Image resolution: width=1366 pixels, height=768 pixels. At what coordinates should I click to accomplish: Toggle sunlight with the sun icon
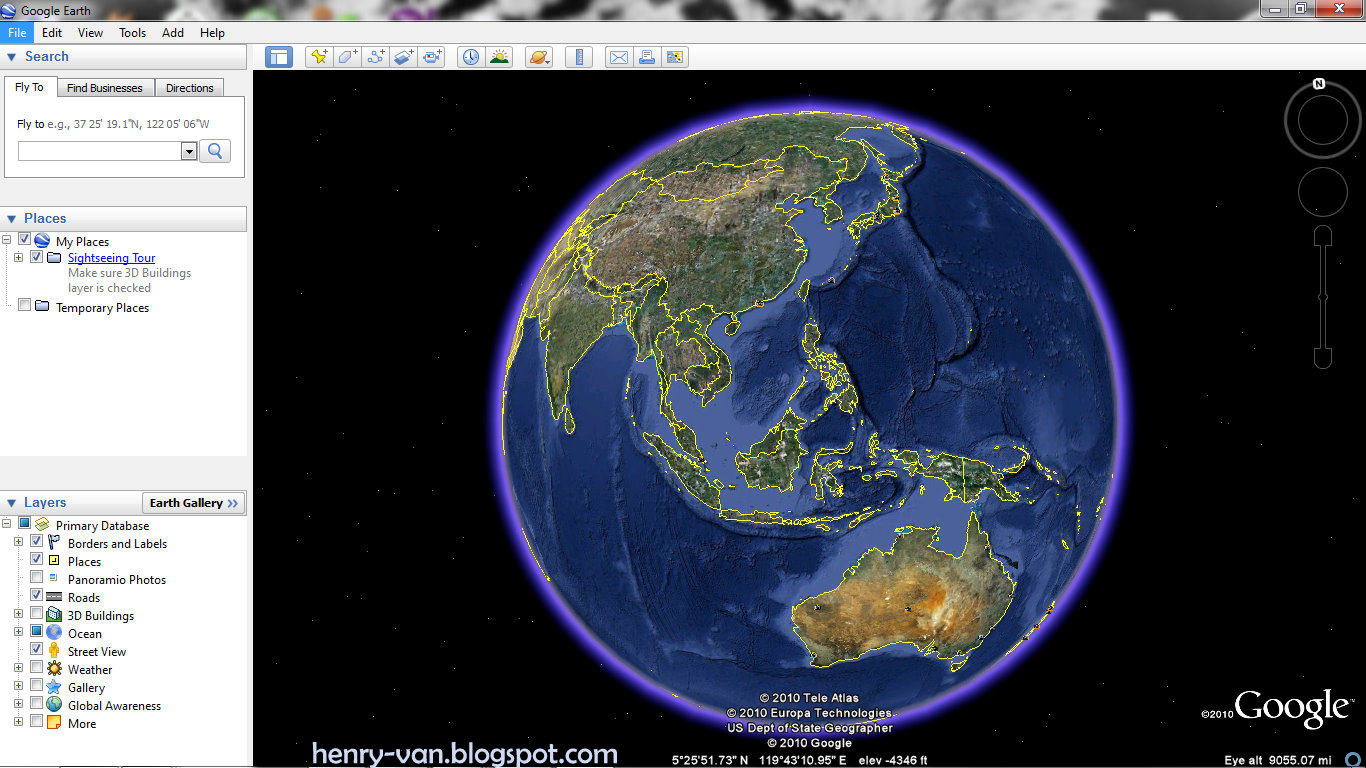pos(499,57)
